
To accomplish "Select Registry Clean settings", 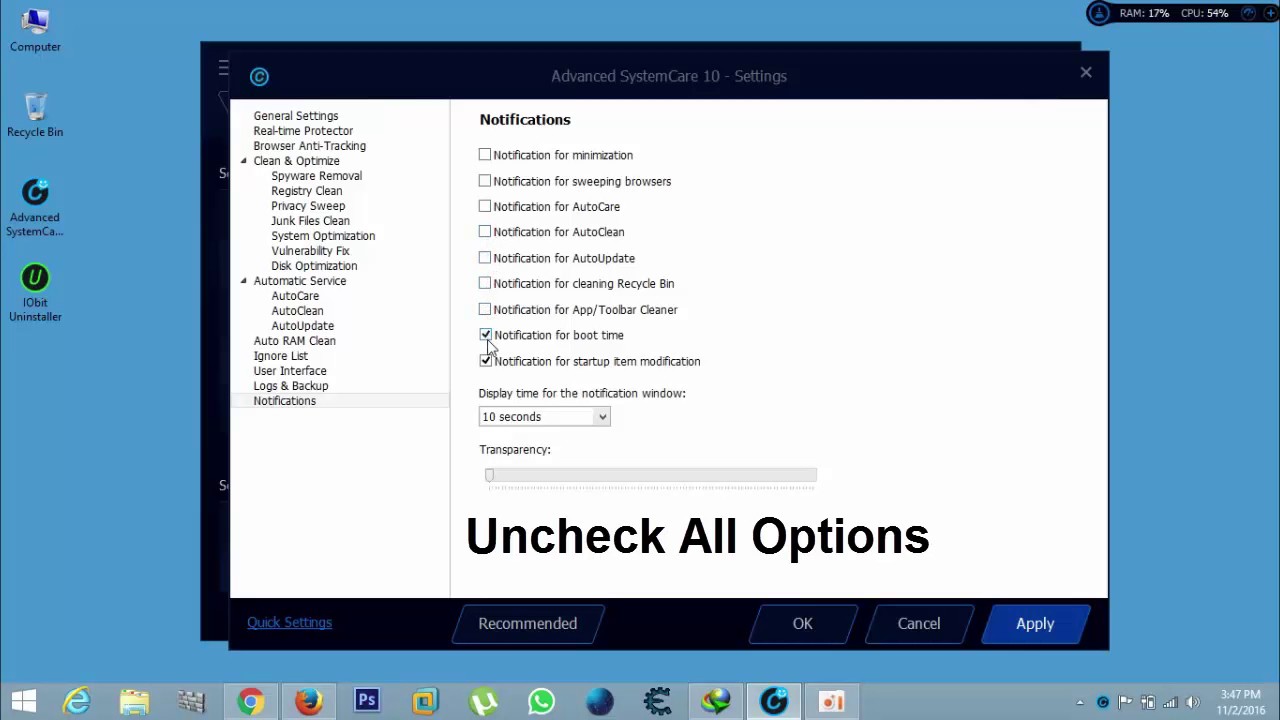I will pyautogui.click(x=306, y=191).
